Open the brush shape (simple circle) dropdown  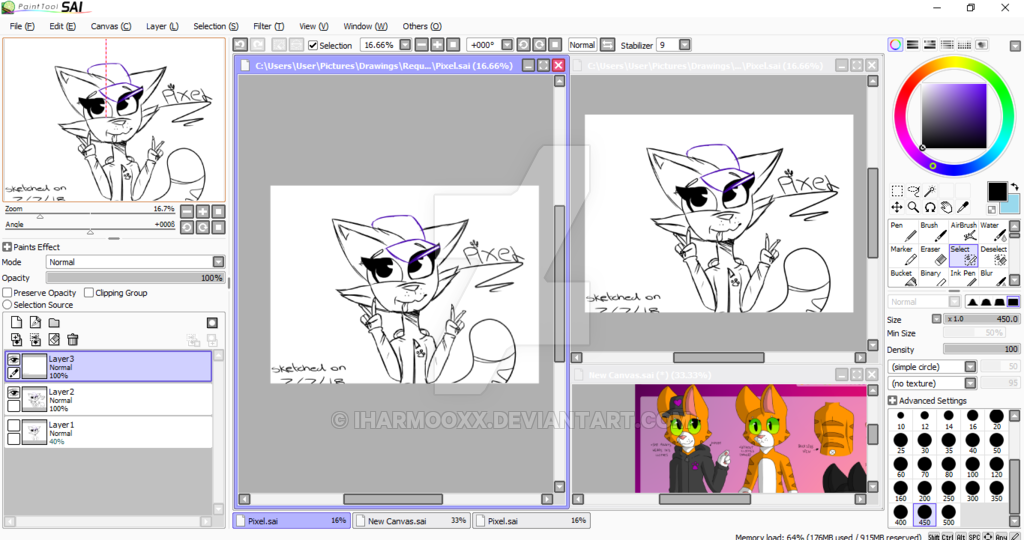(x=970, y=367)
